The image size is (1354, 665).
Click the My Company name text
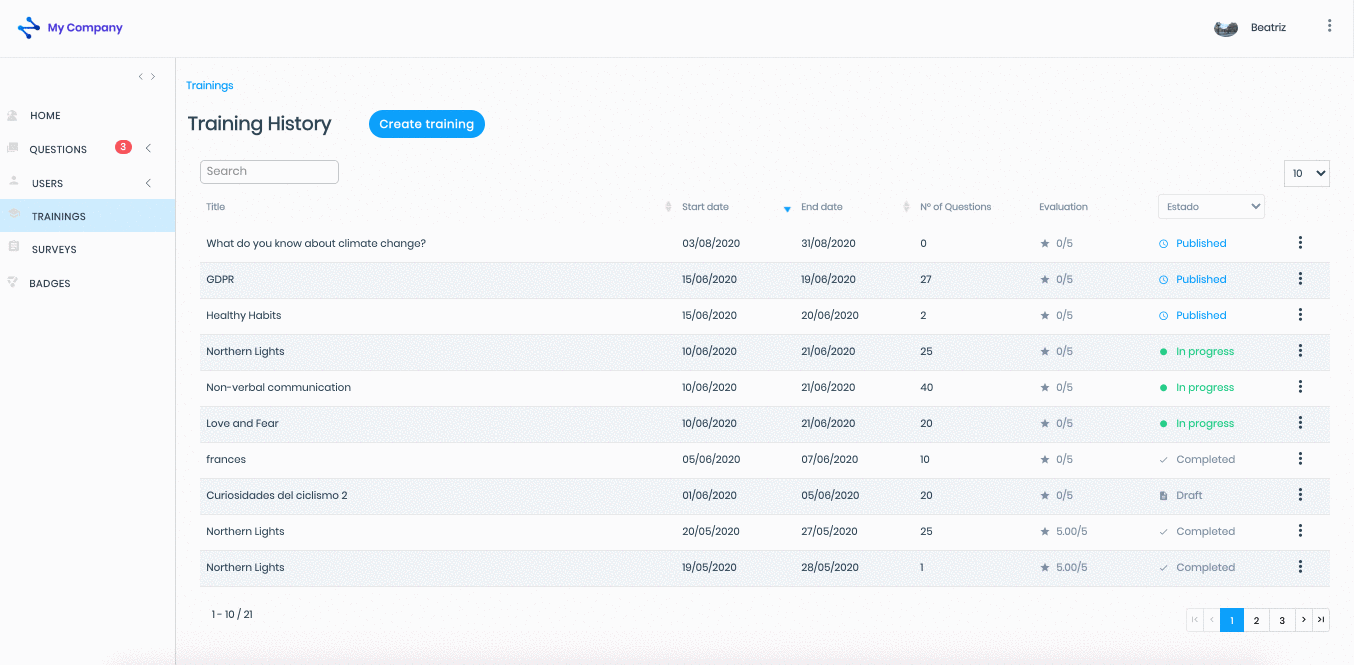[x=85, y=28]
